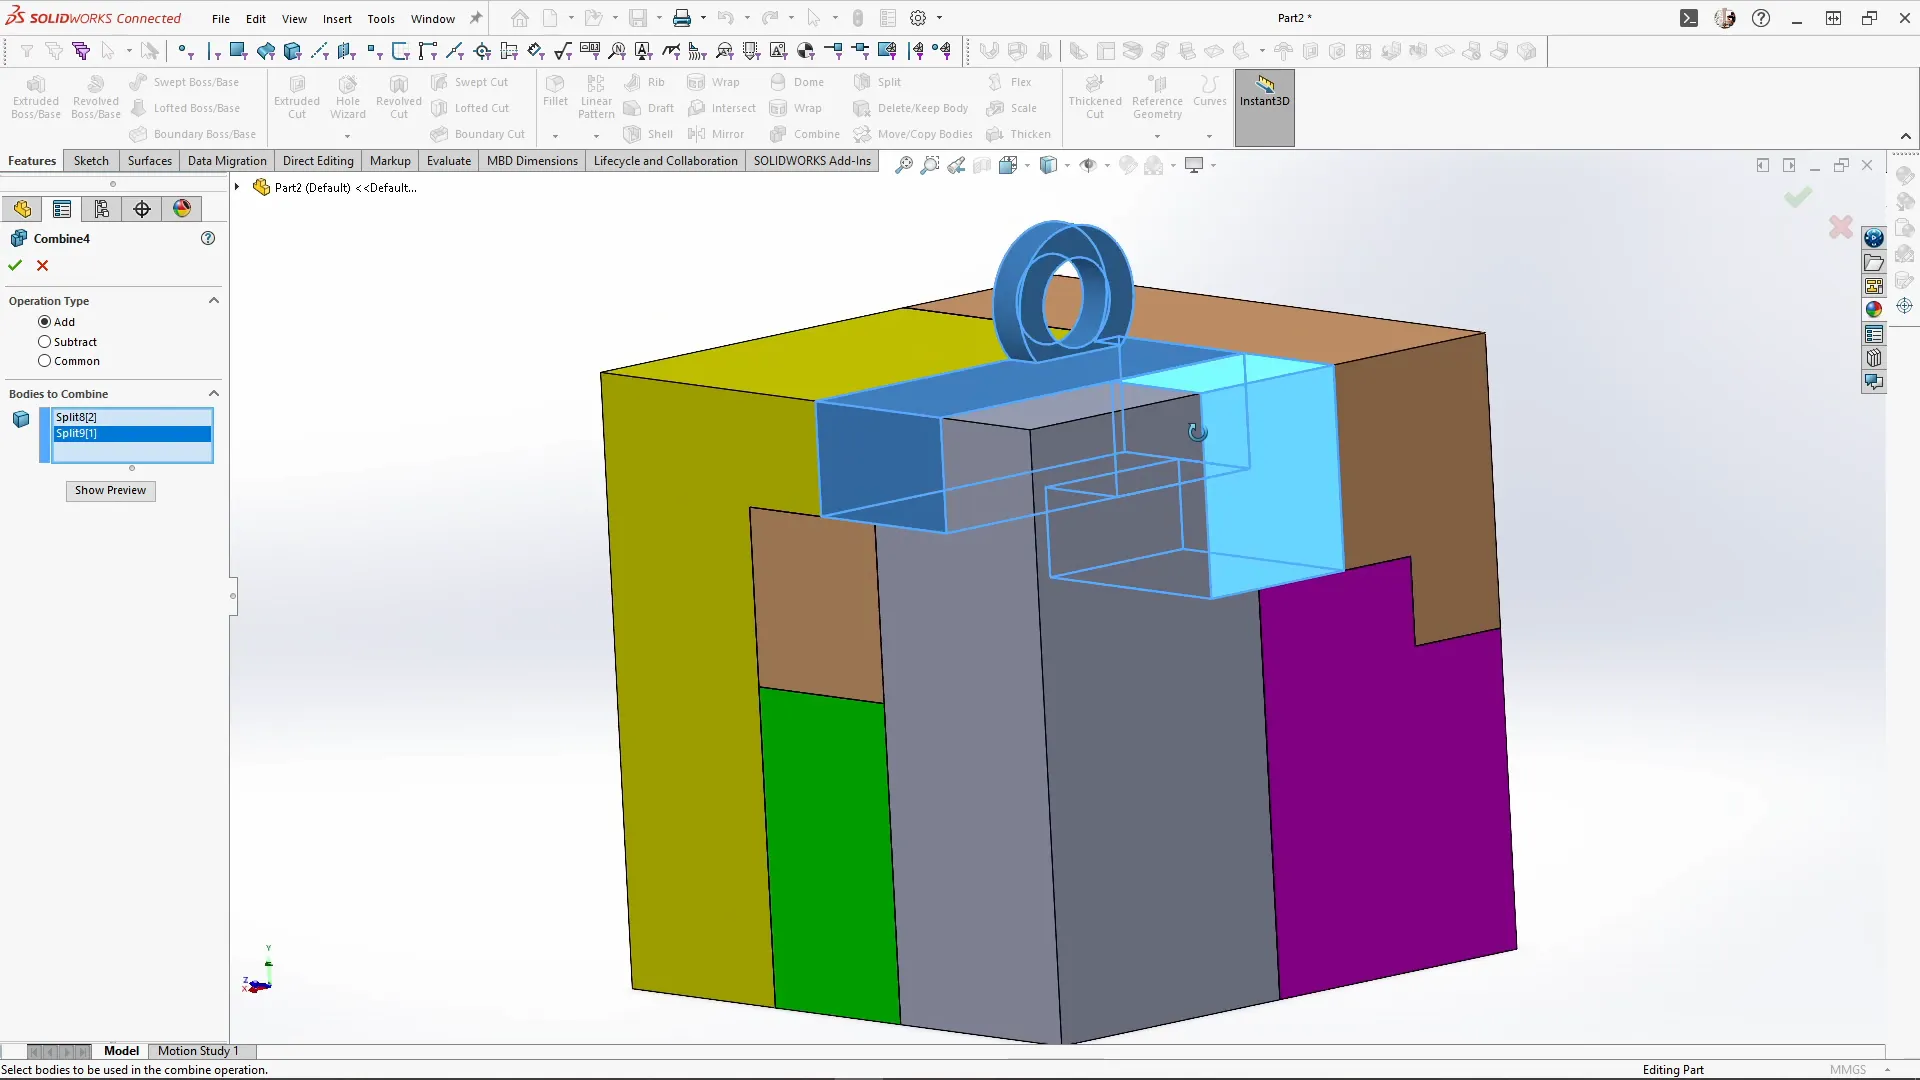Expand the Part2 feature tree arrow
The height and width of the screenshot is (1080, 1920).
(237, 187)
